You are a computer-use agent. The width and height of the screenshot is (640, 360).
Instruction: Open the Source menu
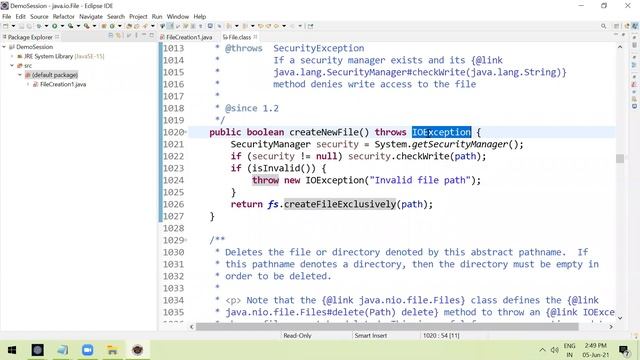(39, 17)
